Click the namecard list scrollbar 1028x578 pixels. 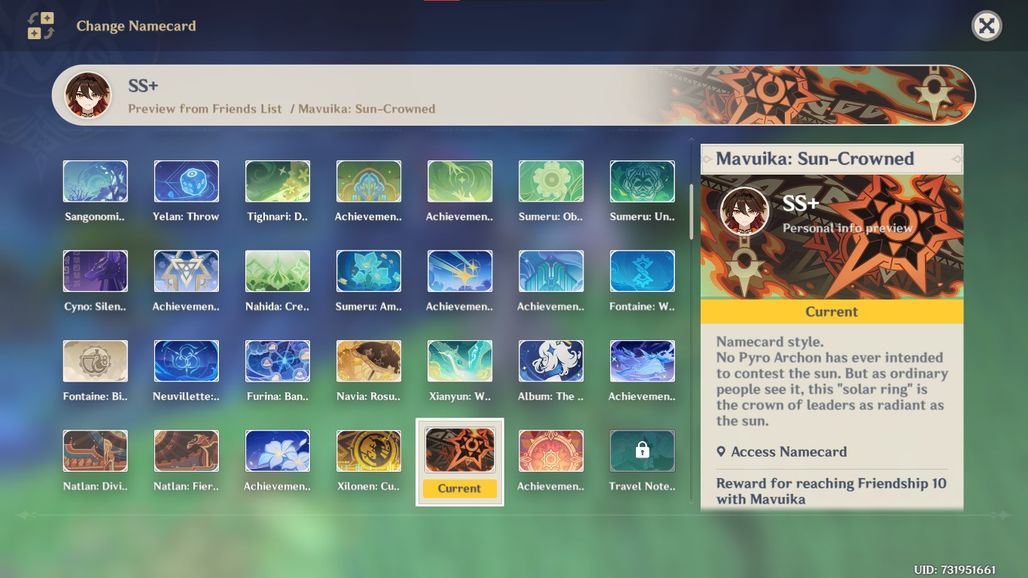[691, 212]
